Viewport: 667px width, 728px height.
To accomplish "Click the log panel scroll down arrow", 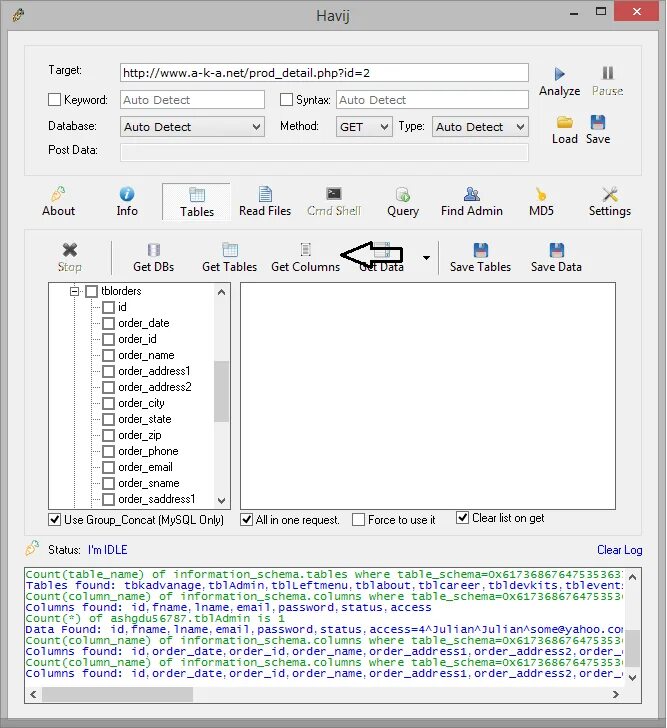I will coord(632,677).
